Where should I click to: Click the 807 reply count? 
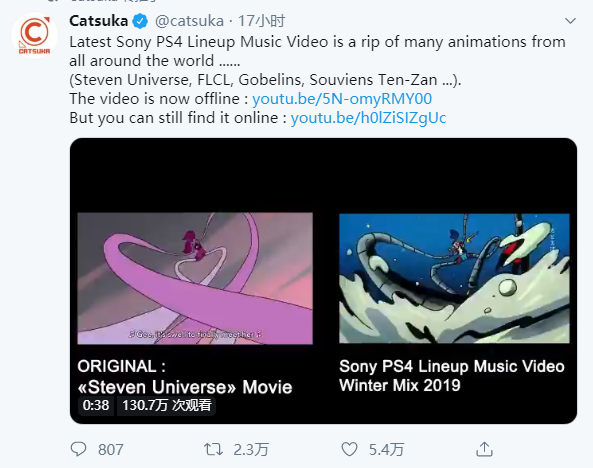tap(110, 450)
